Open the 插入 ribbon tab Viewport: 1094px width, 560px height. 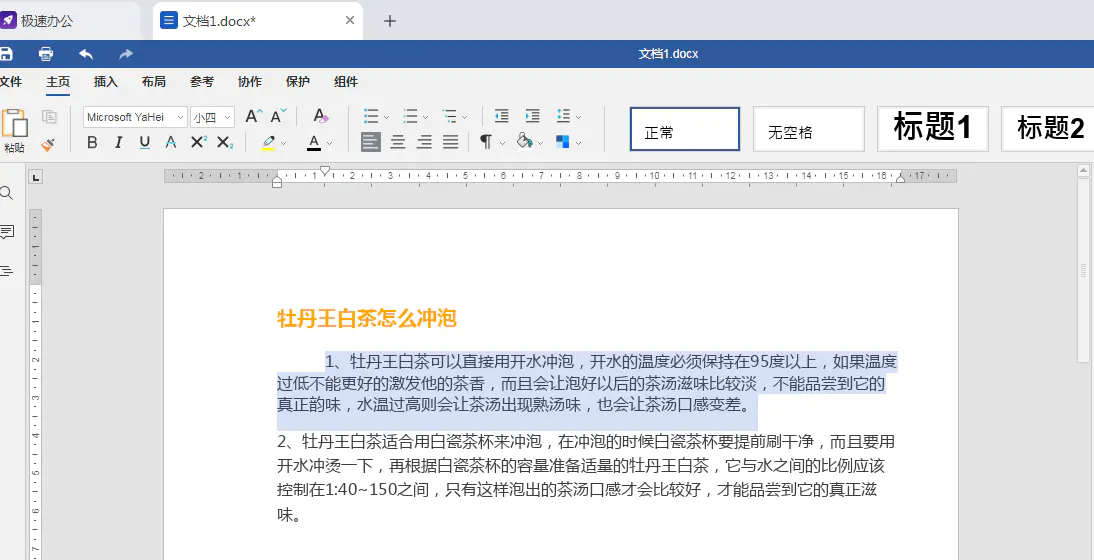click(x=106, y=82)
